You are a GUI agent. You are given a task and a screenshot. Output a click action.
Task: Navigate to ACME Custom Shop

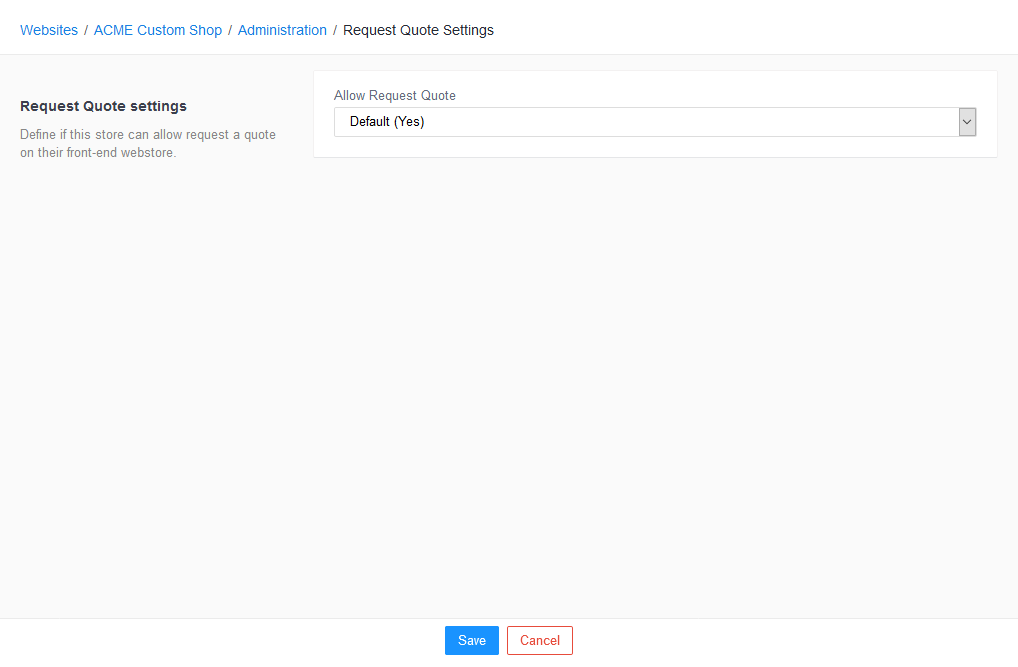157,30
